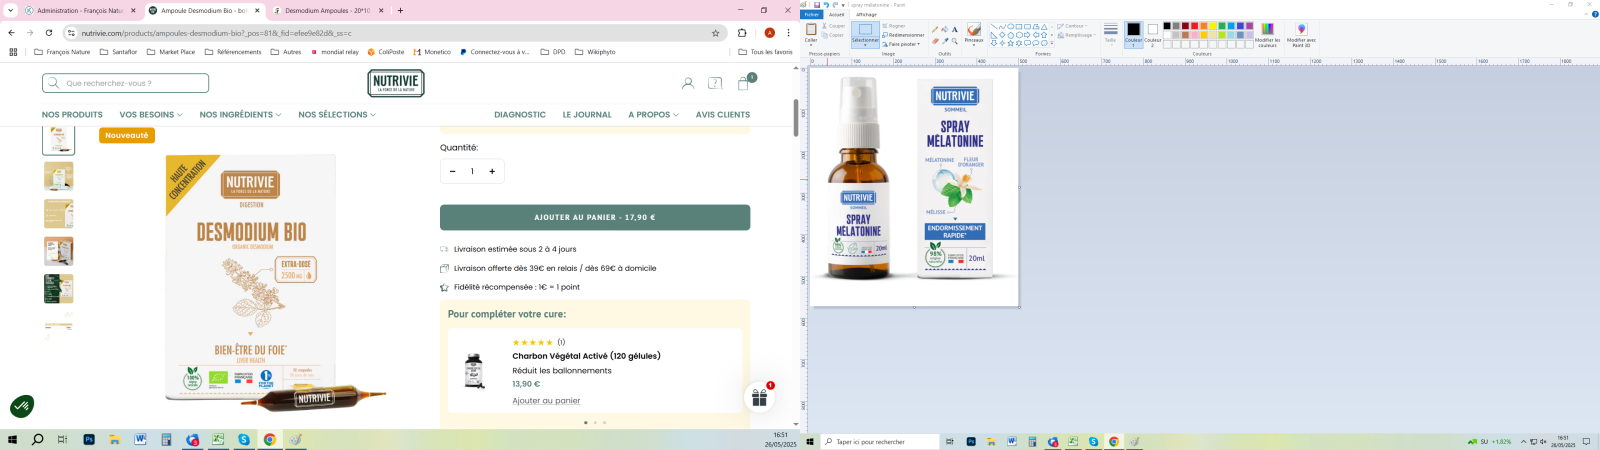Activate the Color picker eyedropper in Paint
Image resolution: width=1600 pixels, height=450 pixels.
pyautogui.click(x=945, y=41)
